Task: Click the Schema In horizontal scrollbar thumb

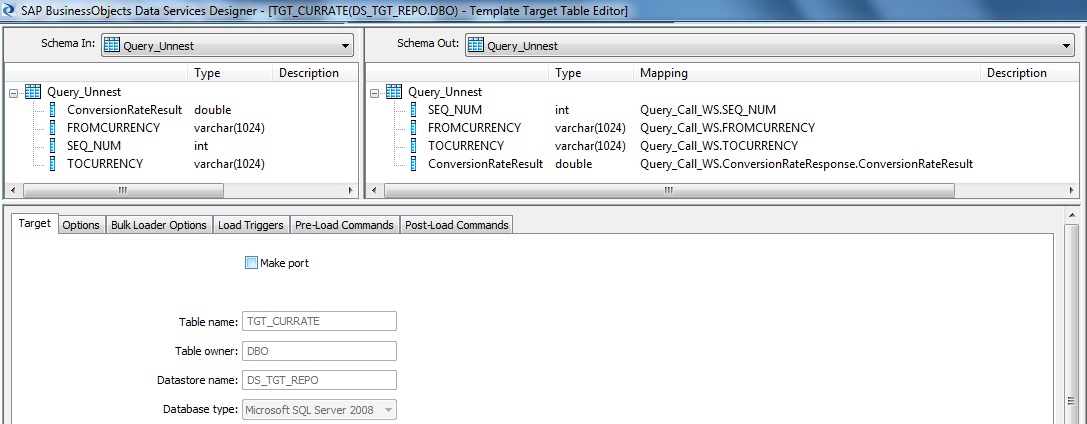Action: click(123, 190)
